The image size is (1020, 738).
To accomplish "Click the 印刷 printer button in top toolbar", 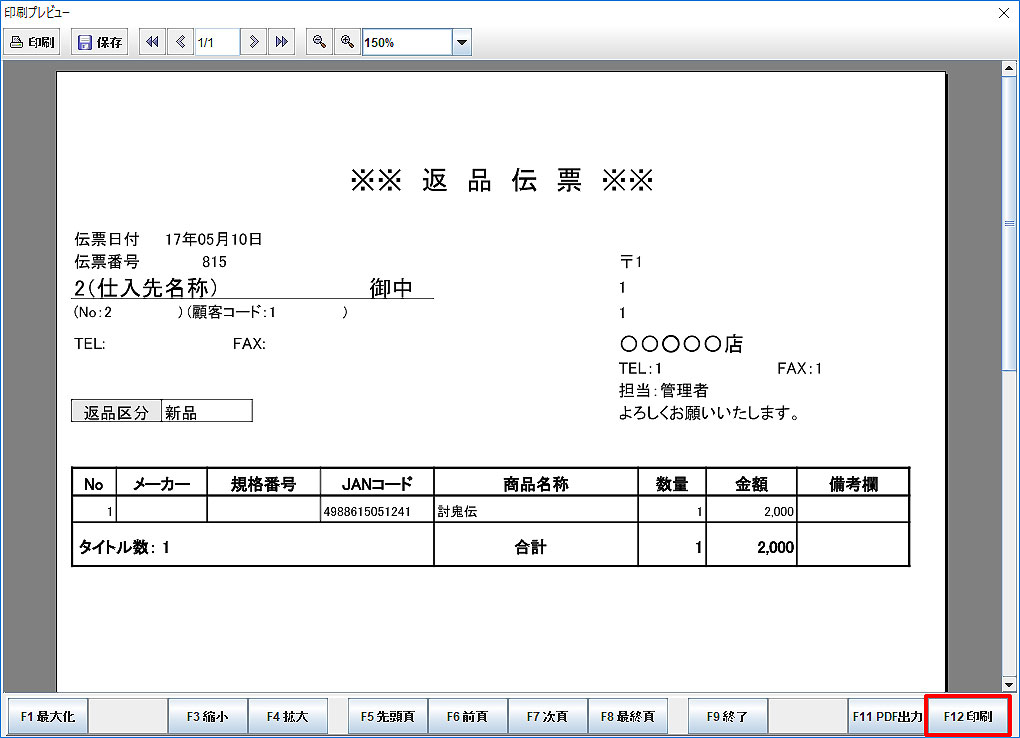I will pyautogui.click(x=33, y=42).
